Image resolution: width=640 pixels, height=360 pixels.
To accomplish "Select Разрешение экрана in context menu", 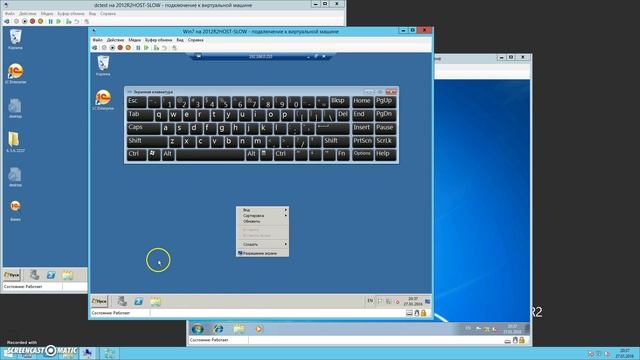I will pyautogui.click(x=262, y=253).
